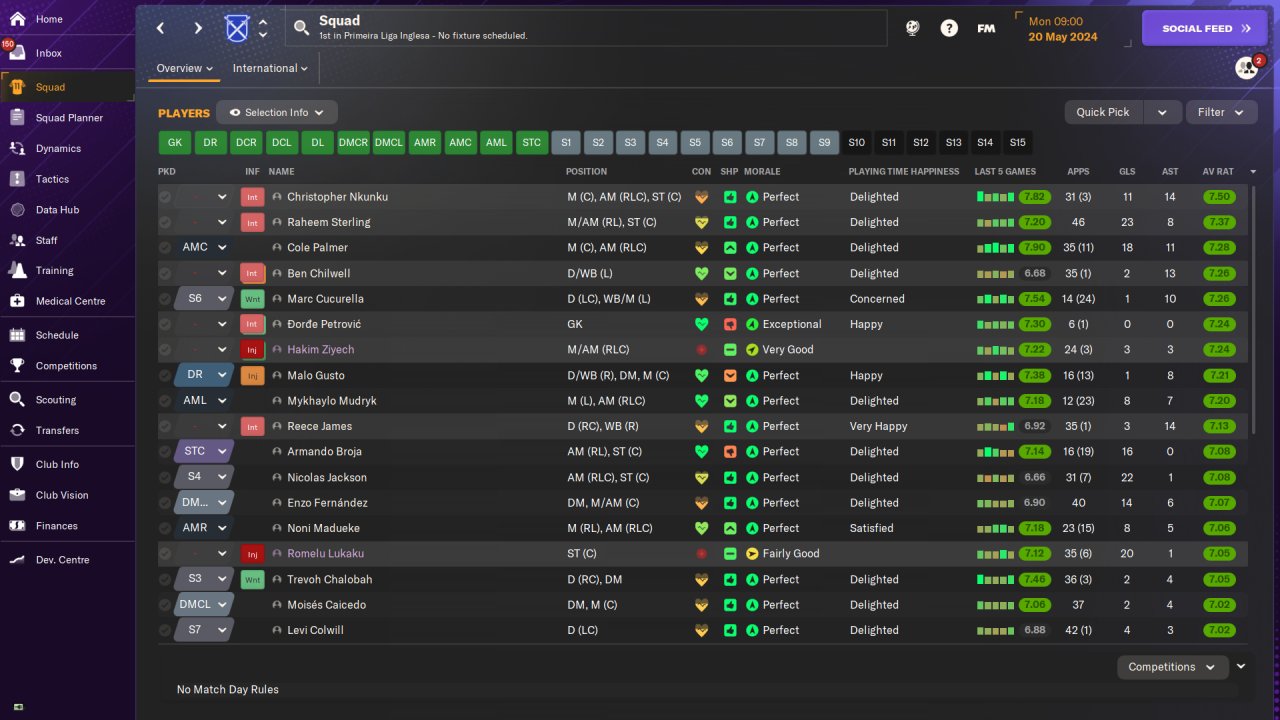Collapse the match day rules panel chevron

click(1241, 667)
